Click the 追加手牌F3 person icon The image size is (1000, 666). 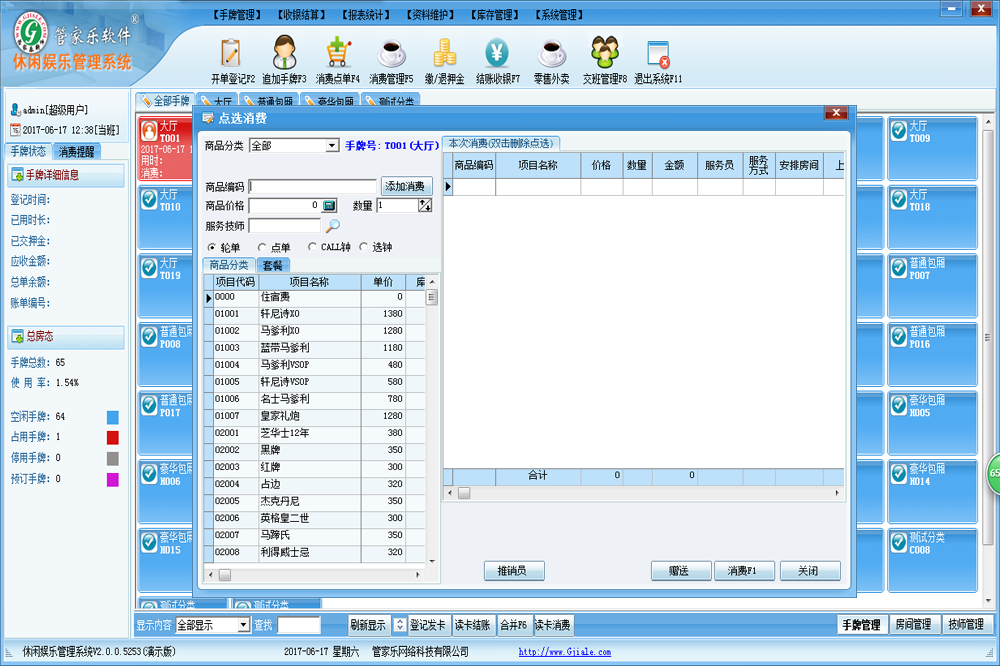tap(284, 52)
